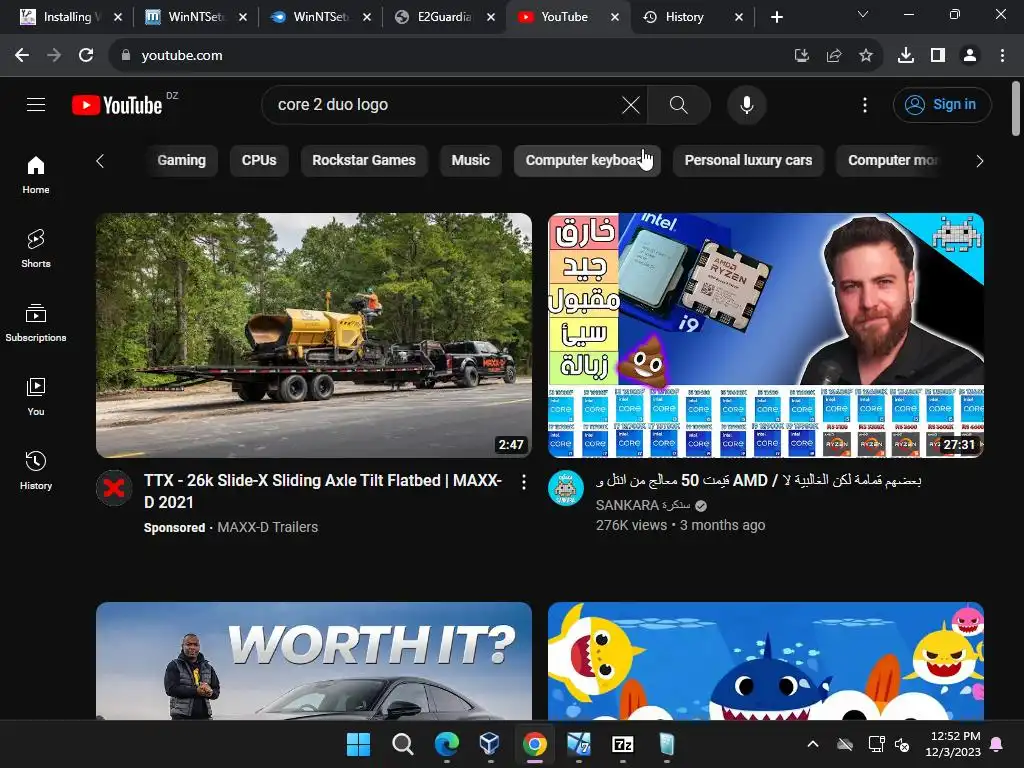The image size is (1024, 768).
Task: Switch to the Installing tab
Action: coord(68,17)
